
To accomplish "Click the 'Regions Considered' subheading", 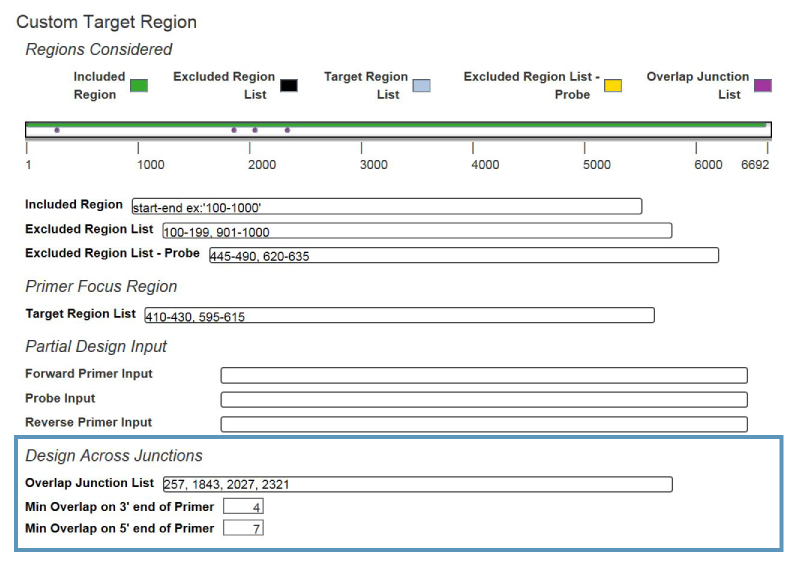I will pyautogui.click(x=99, y=49).
